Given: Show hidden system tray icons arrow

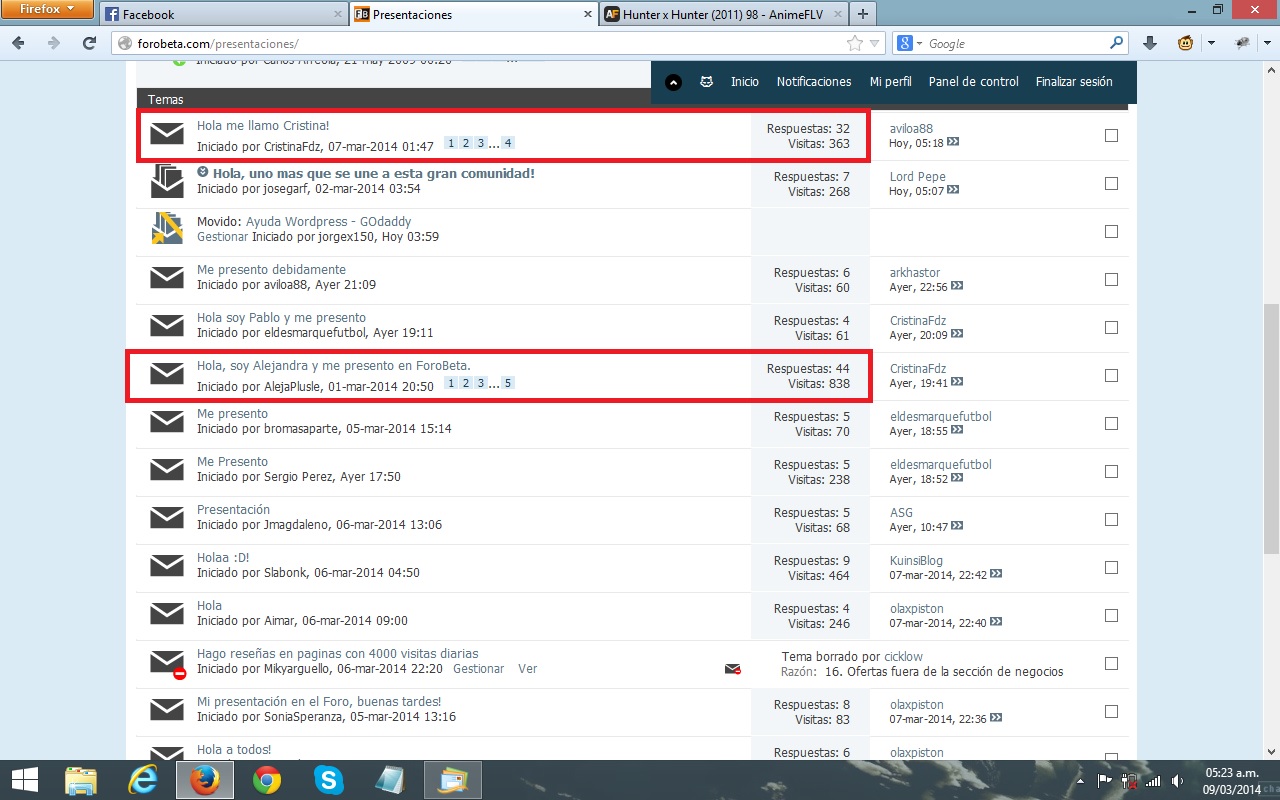Looking at the screenshot, I should pos(1080,780).
